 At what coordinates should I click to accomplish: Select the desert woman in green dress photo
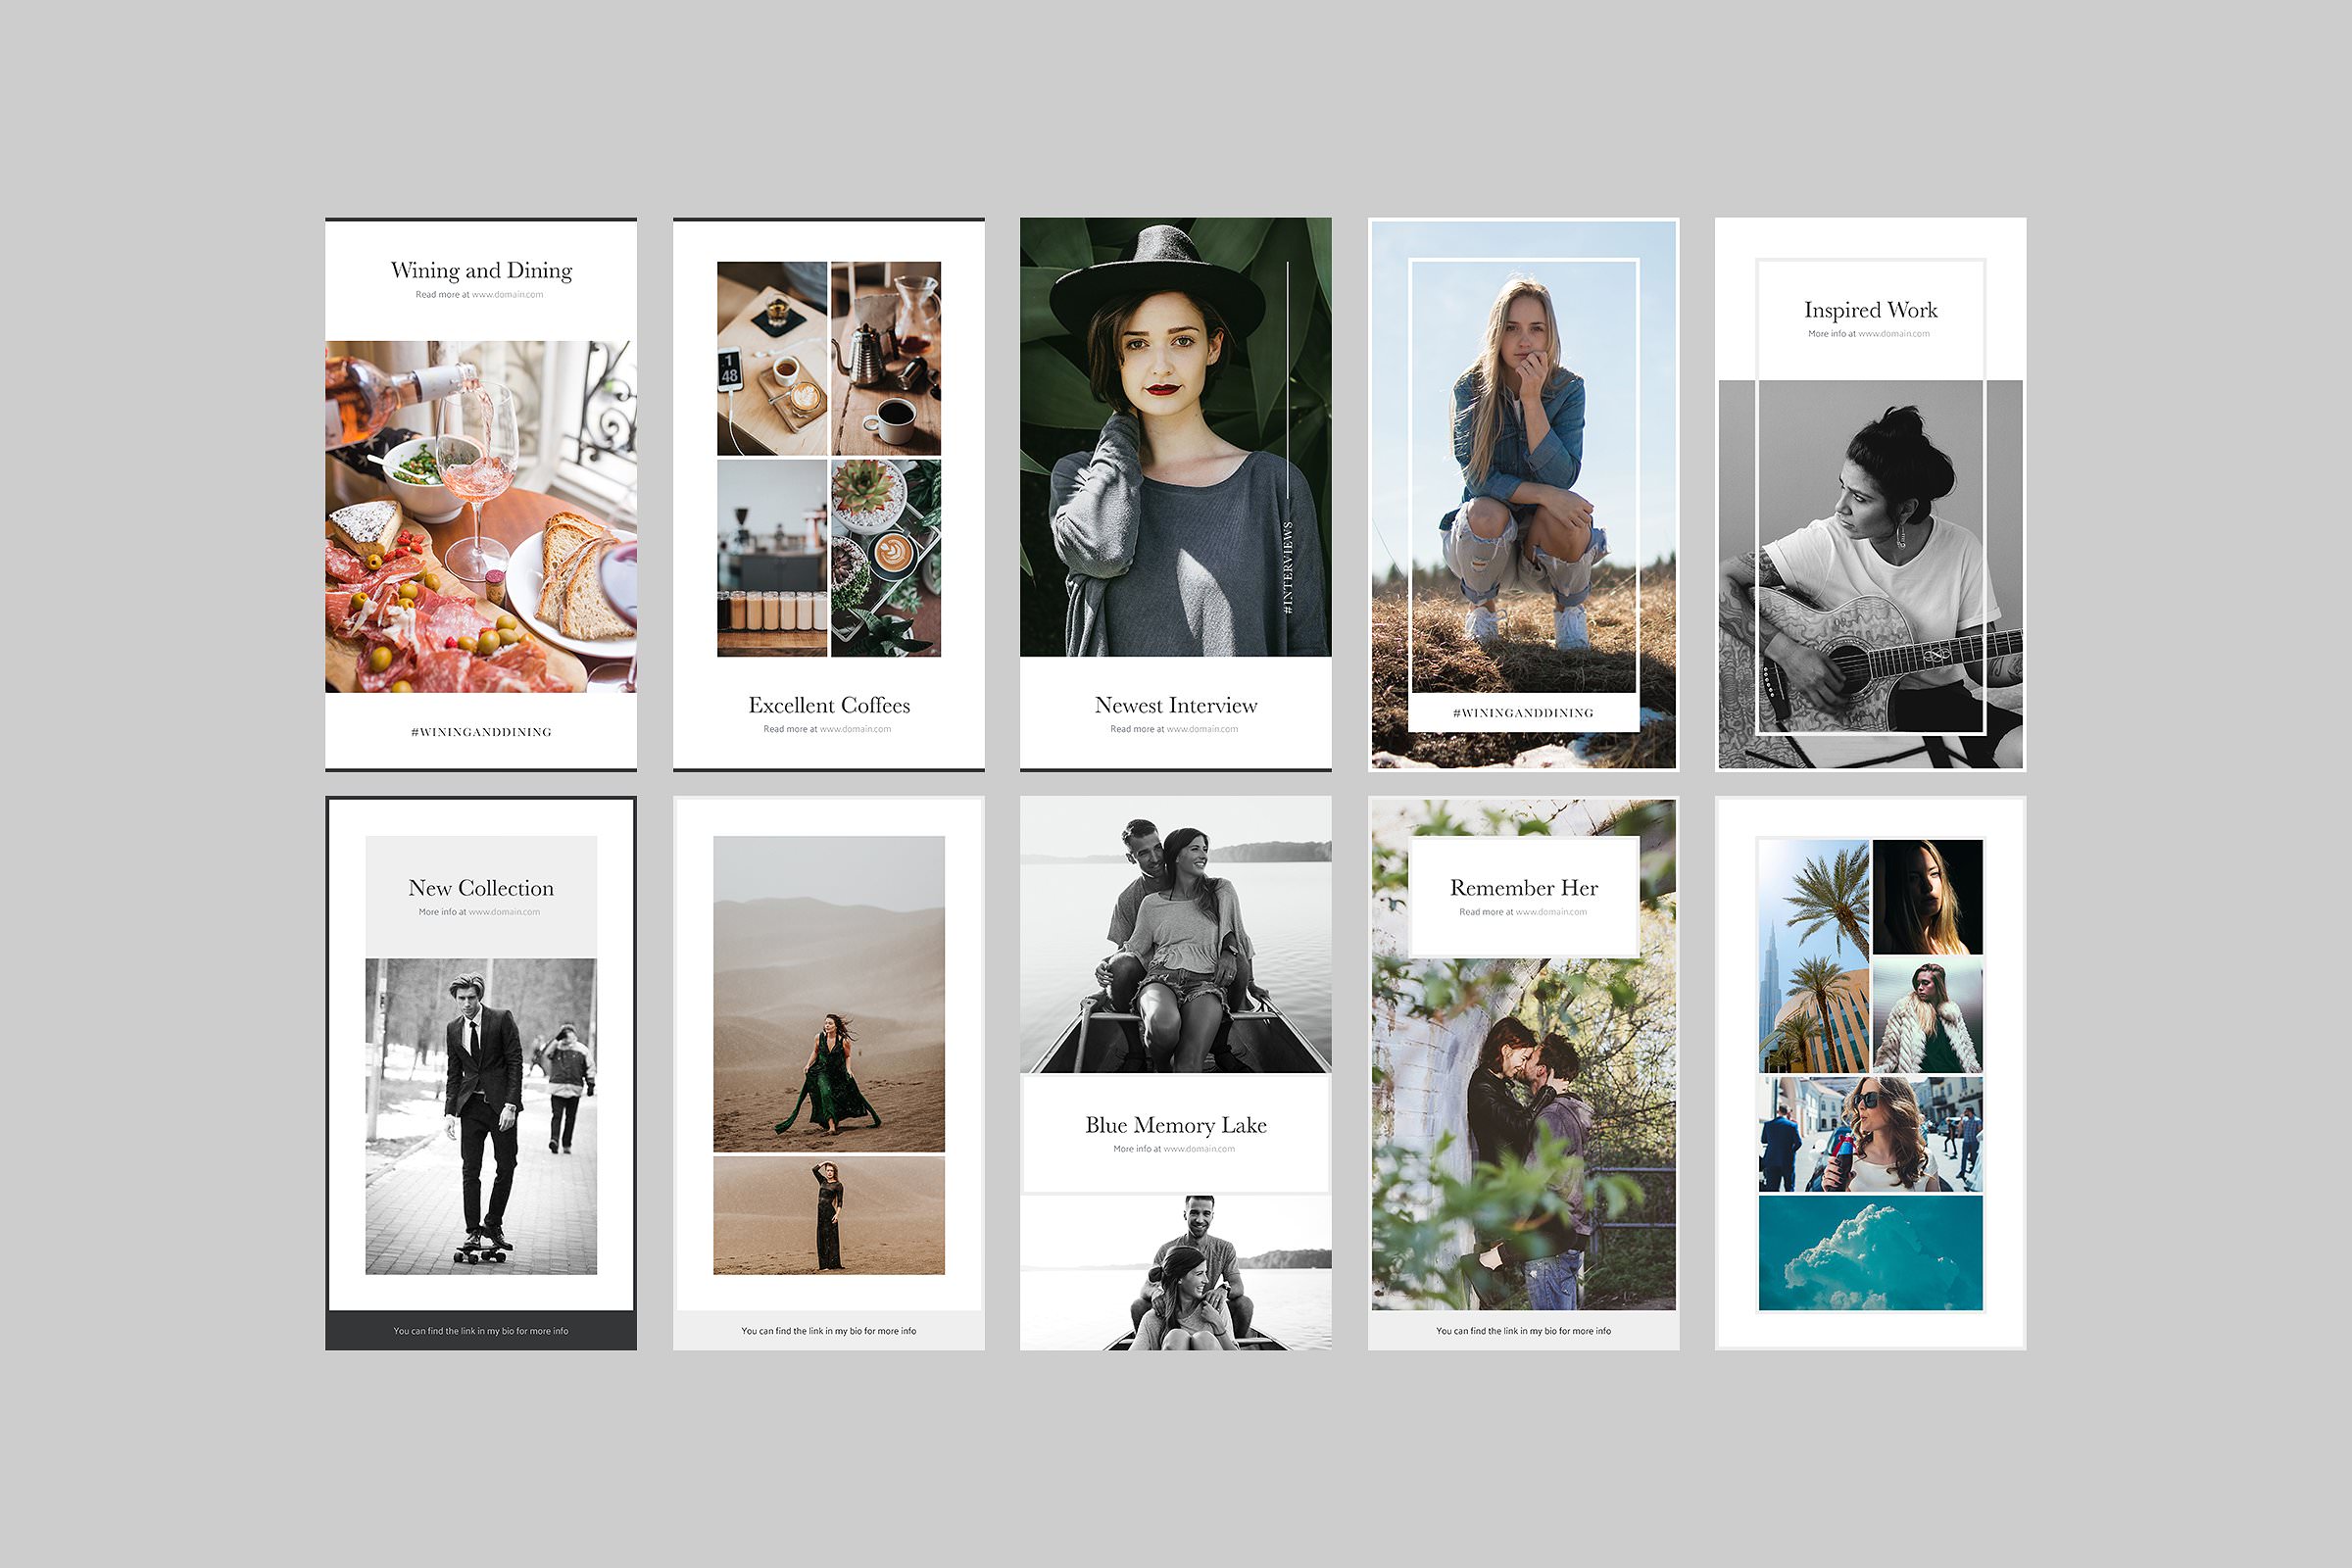coord(829,994)
